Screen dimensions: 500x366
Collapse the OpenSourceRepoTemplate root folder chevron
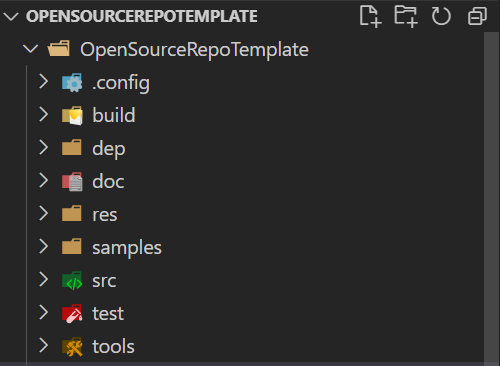31,49
